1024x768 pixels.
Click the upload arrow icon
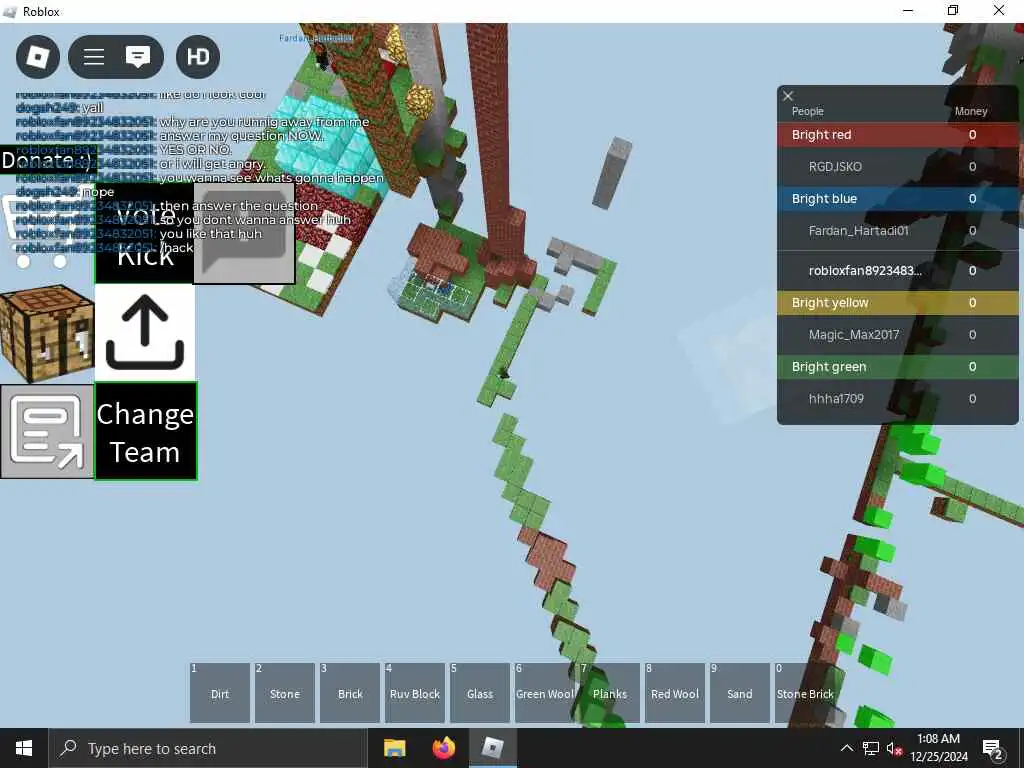pyautogui.click(x=145, y=332)
